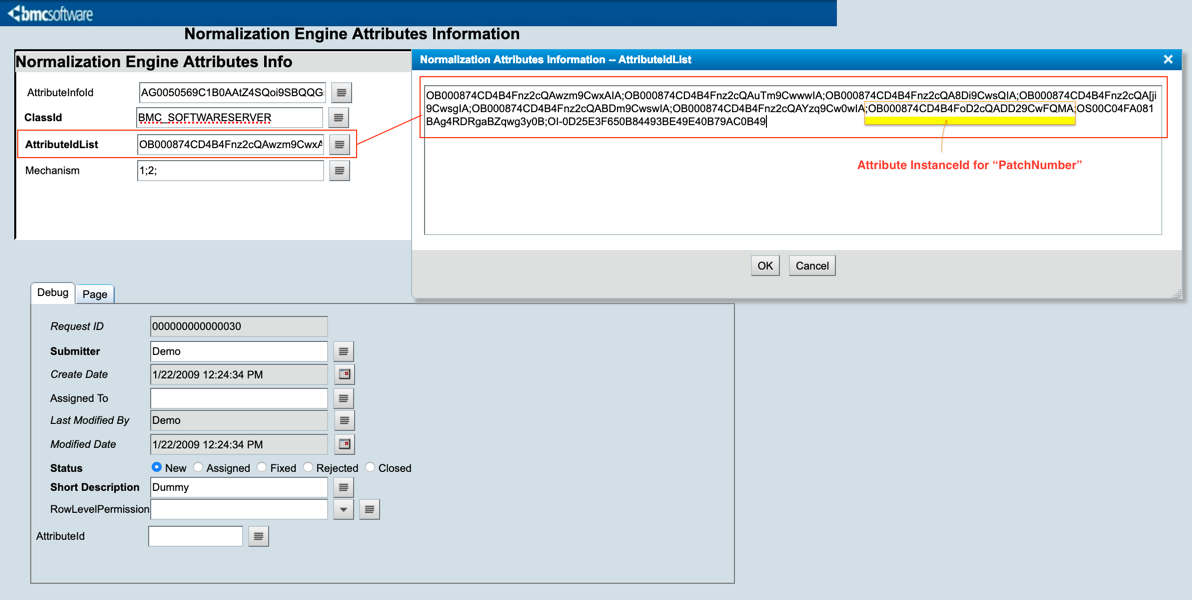Click into the Short Description input field
The height and width of the screenshot is (600, 1192).
pyautogui.click(x=238, y=488)
